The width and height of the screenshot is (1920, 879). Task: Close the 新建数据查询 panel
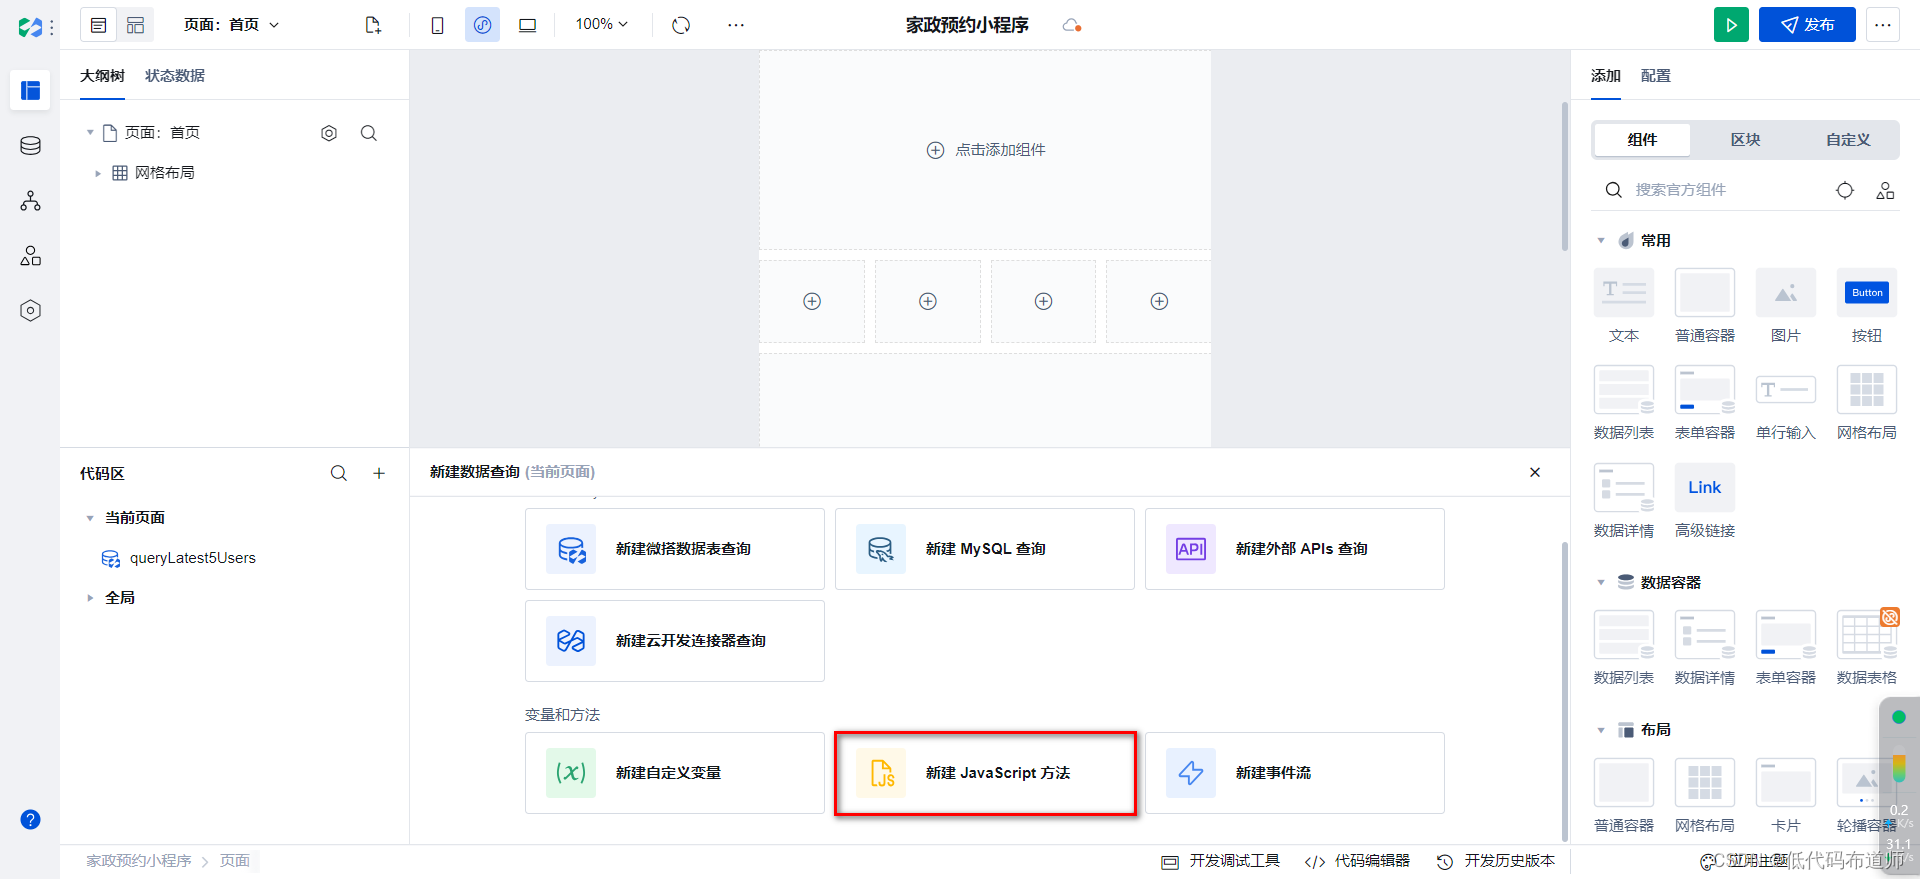point(1535,472)
